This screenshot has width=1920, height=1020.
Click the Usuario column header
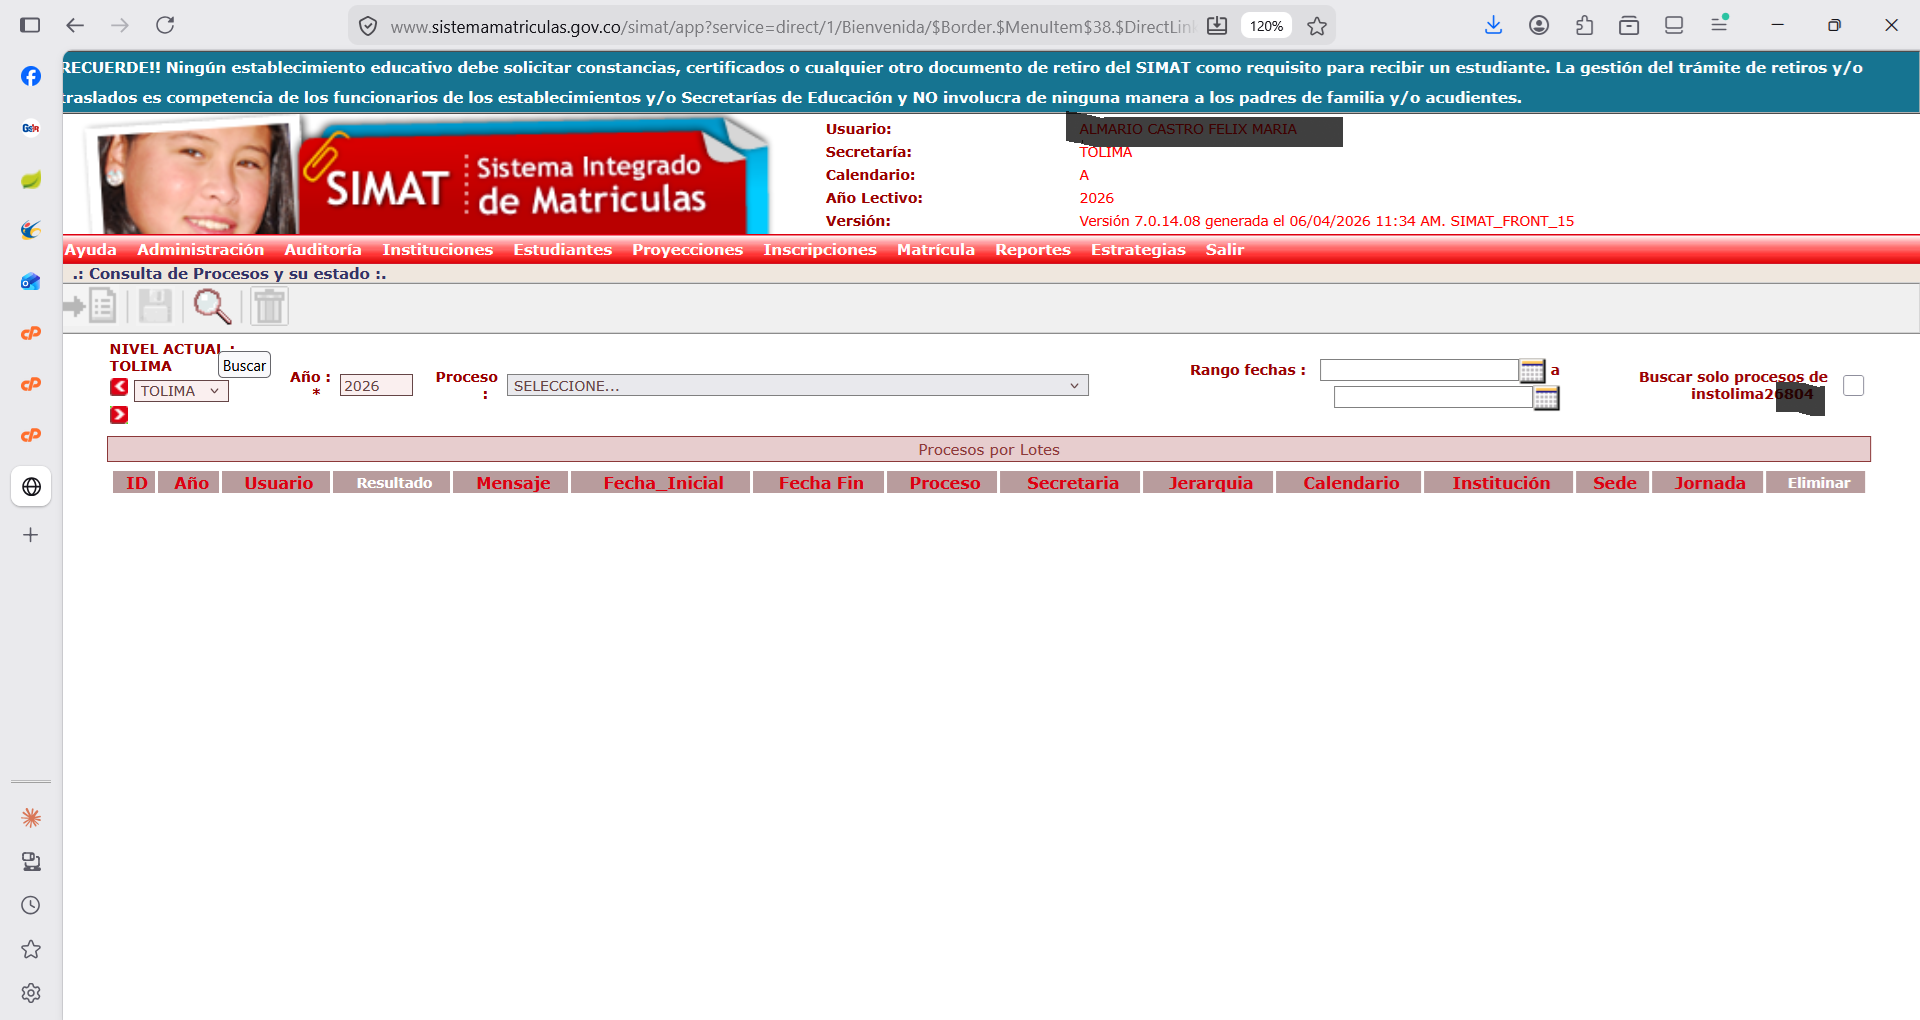tap(278, 483)
